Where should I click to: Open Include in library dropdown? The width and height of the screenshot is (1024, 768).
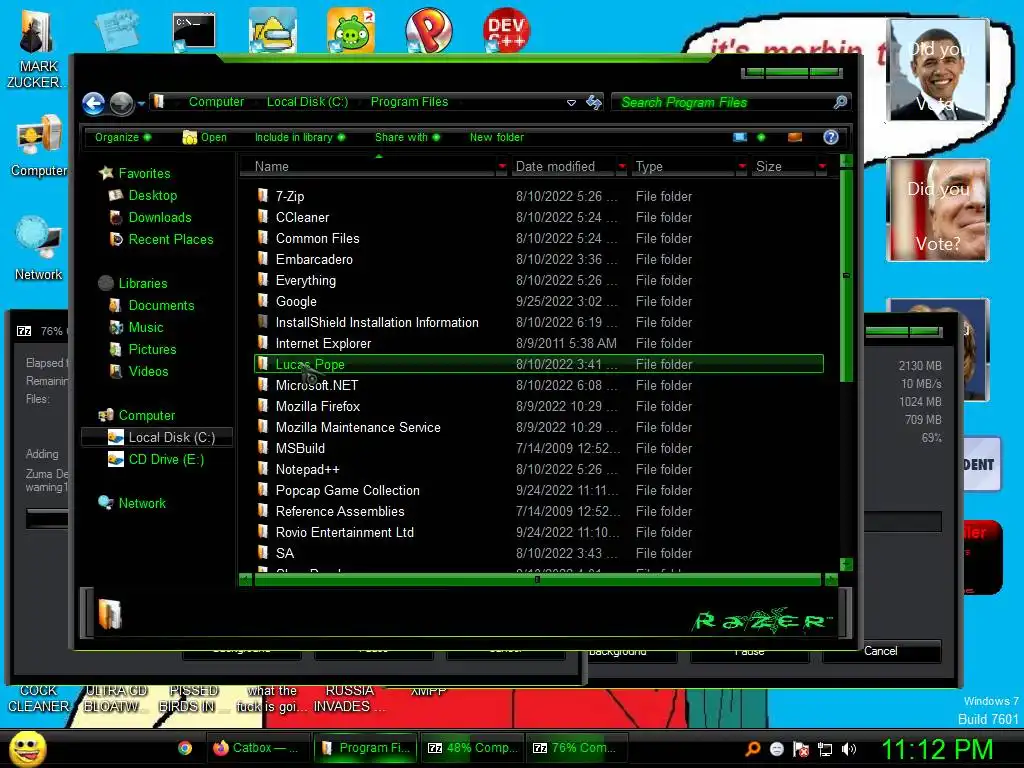tap(300, 137)
